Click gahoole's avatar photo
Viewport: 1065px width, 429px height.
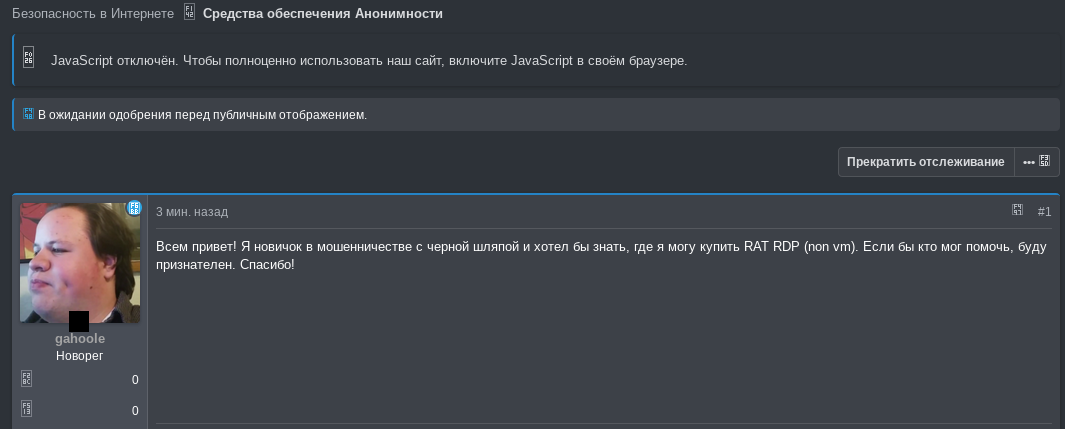(x=80, y=263)
